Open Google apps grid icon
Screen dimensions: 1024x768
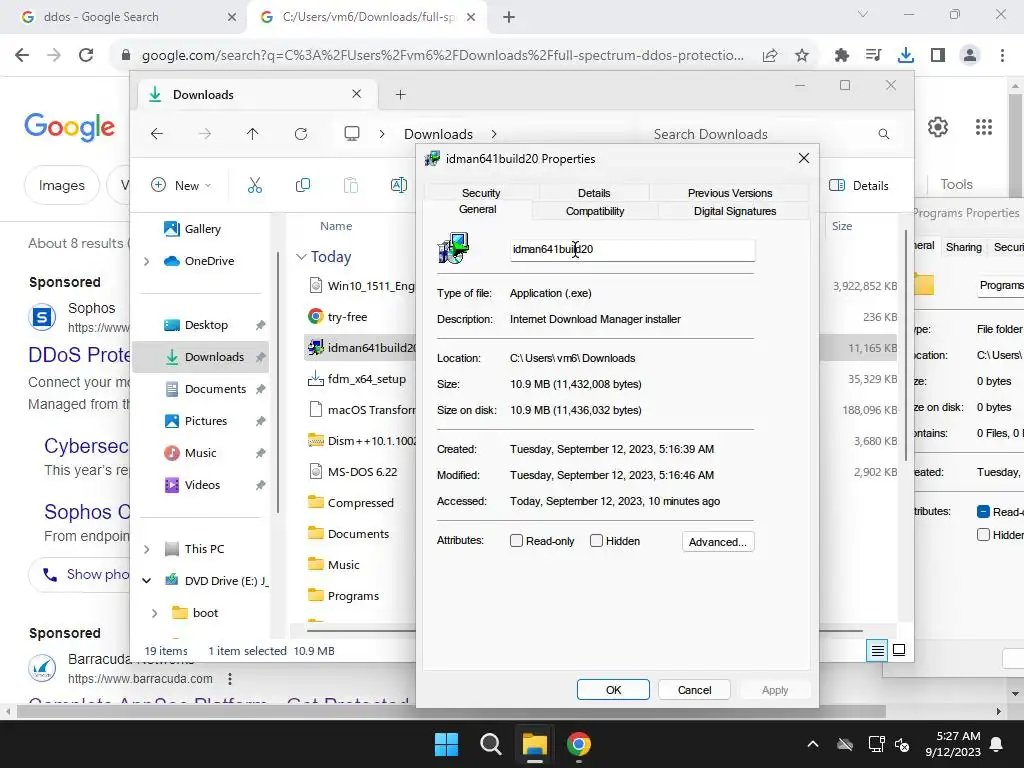click(984, 127)
